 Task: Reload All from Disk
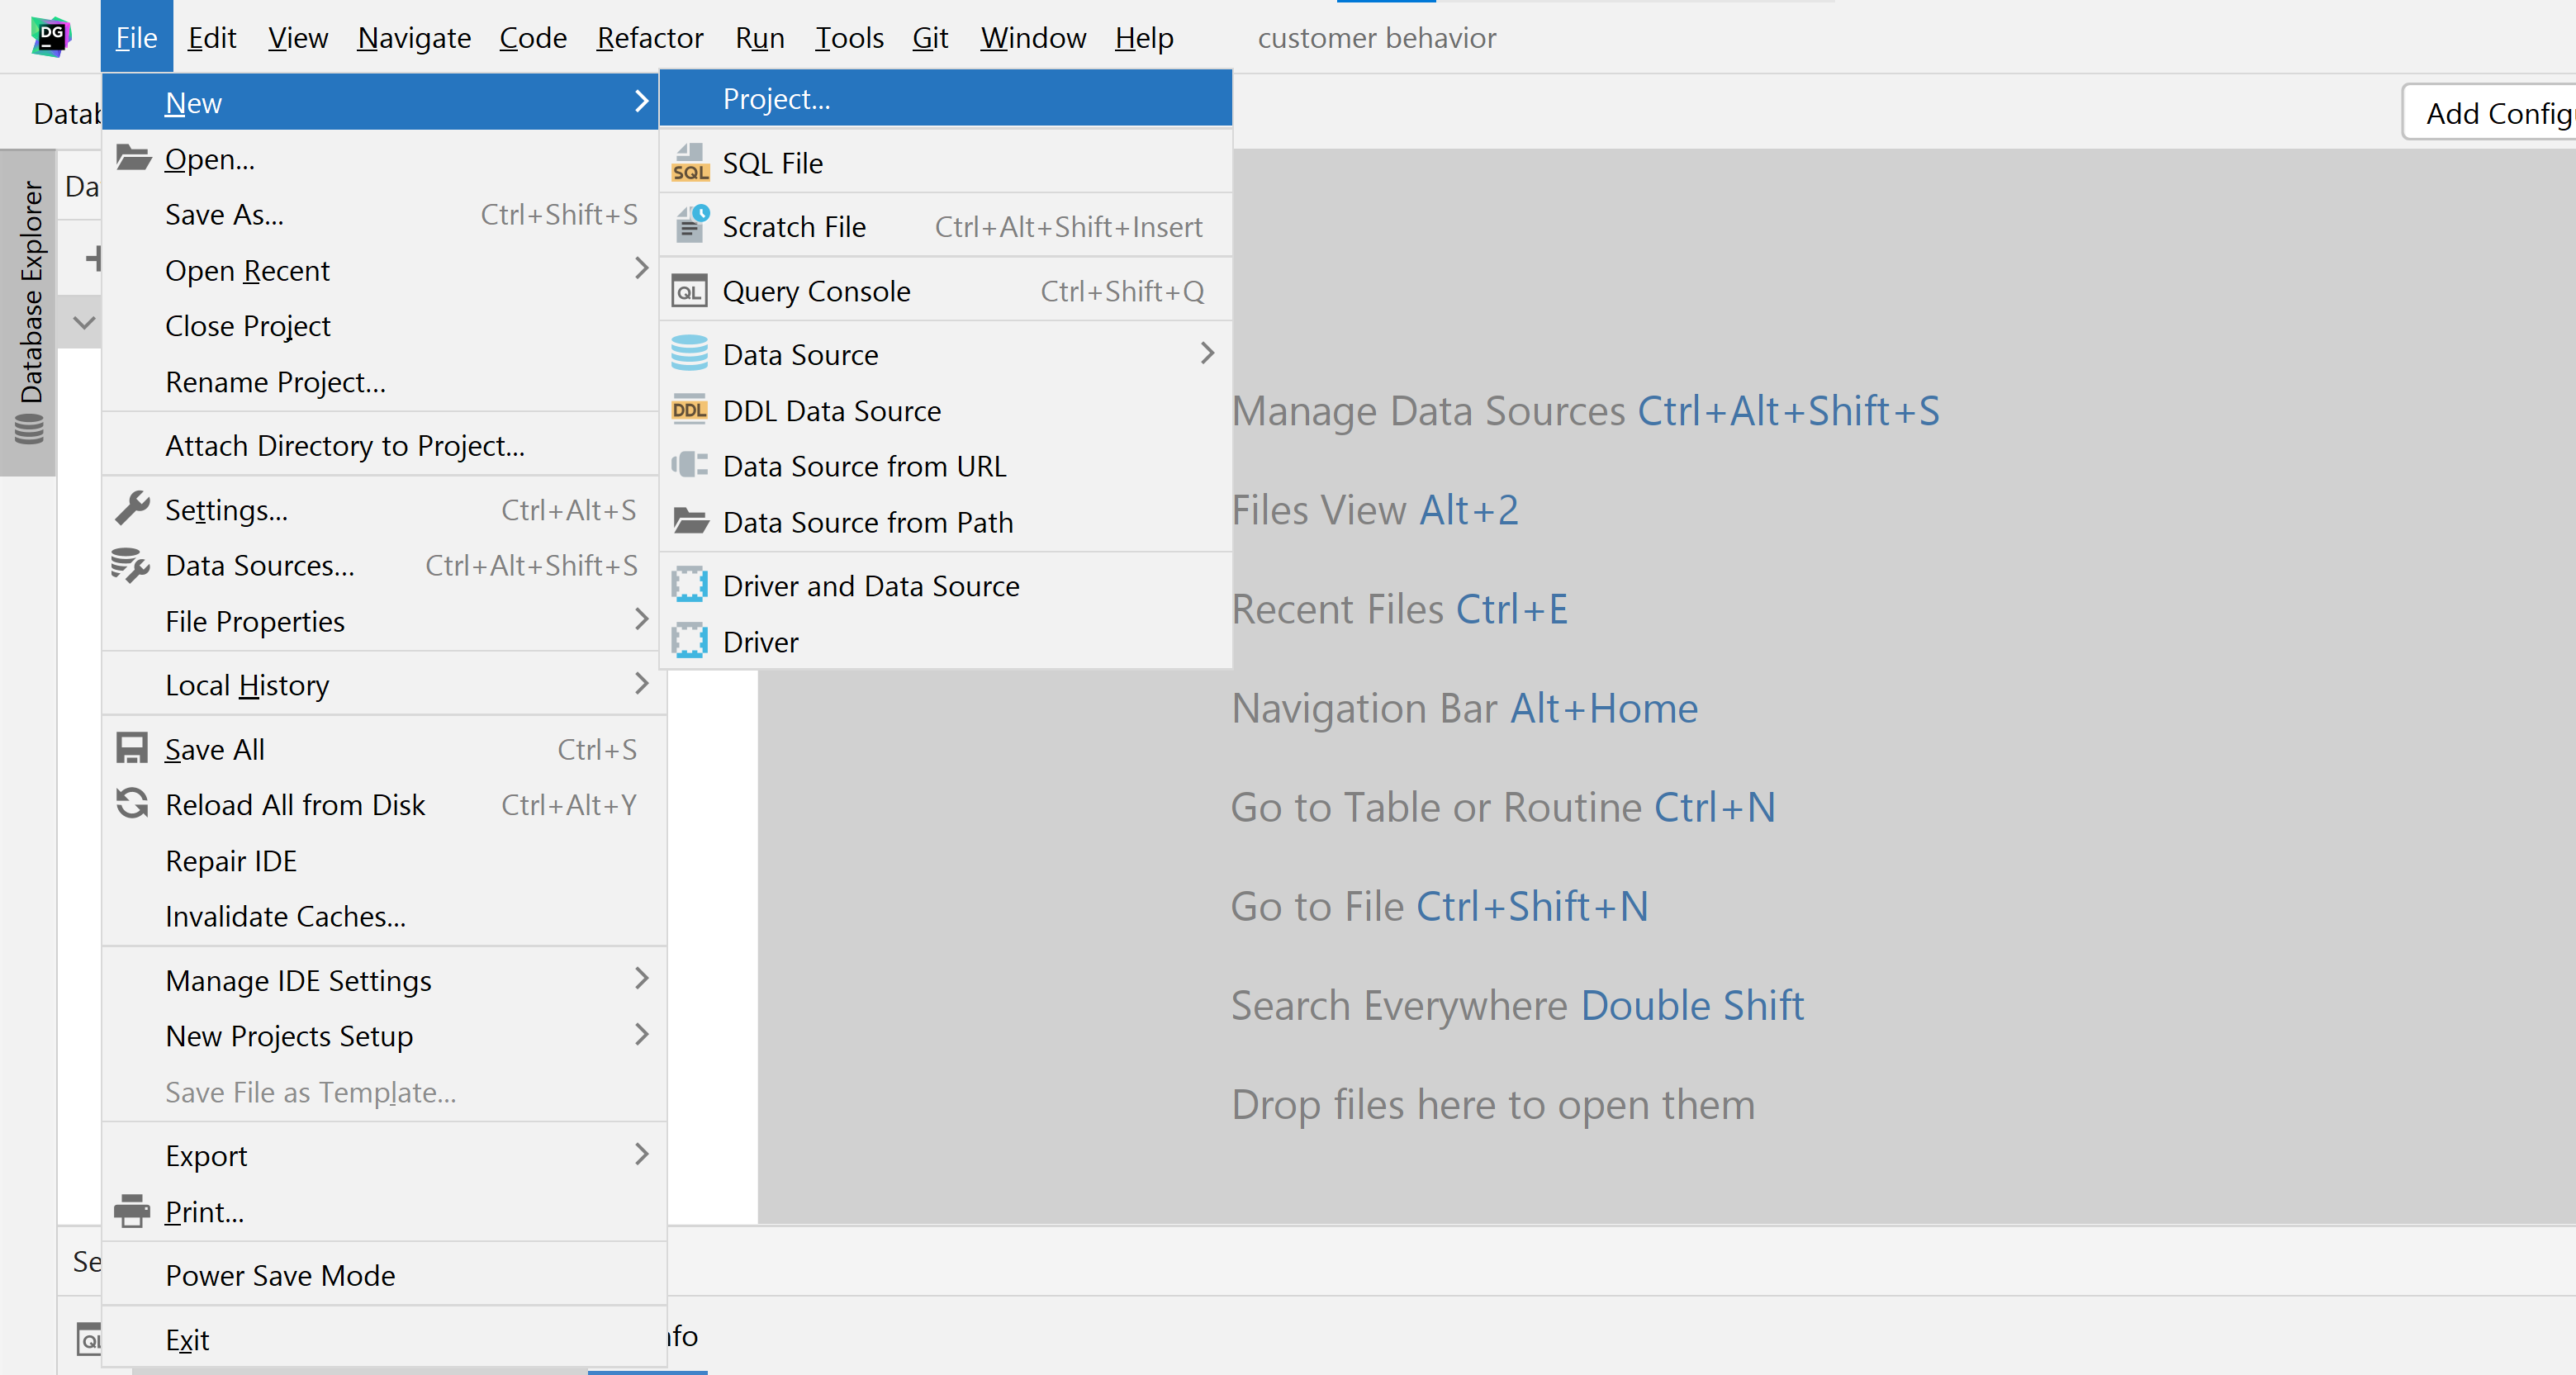[295, 804]
